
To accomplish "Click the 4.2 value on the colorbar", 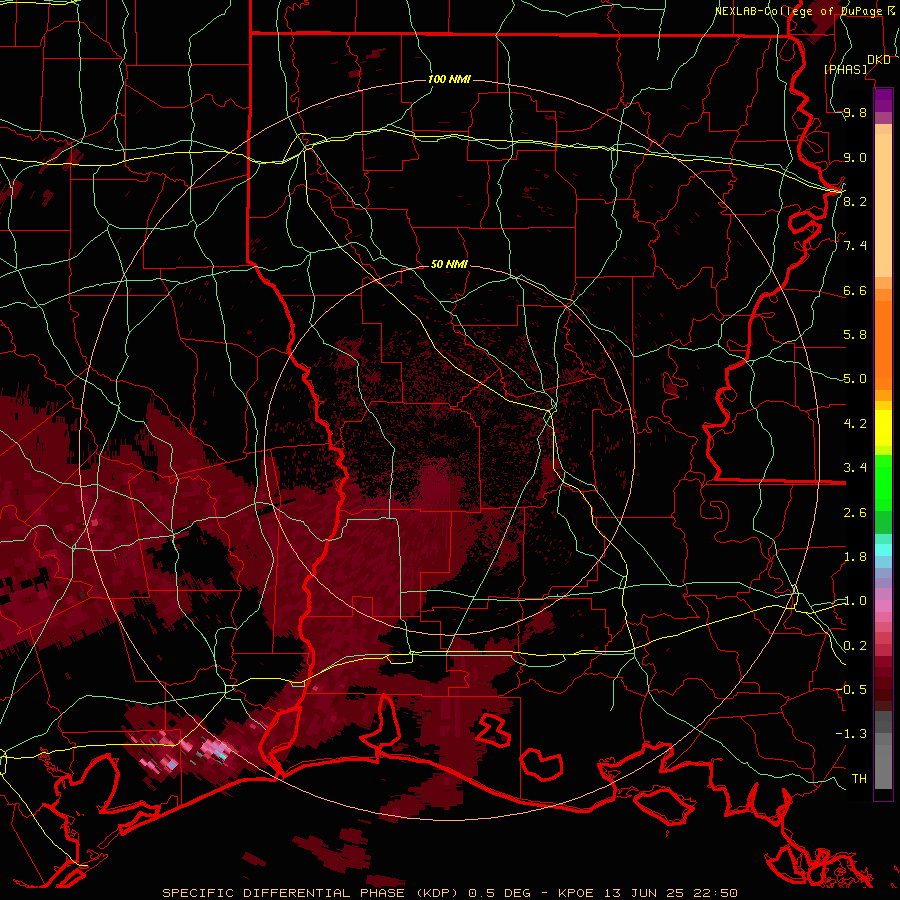I will tap(855, 424).
